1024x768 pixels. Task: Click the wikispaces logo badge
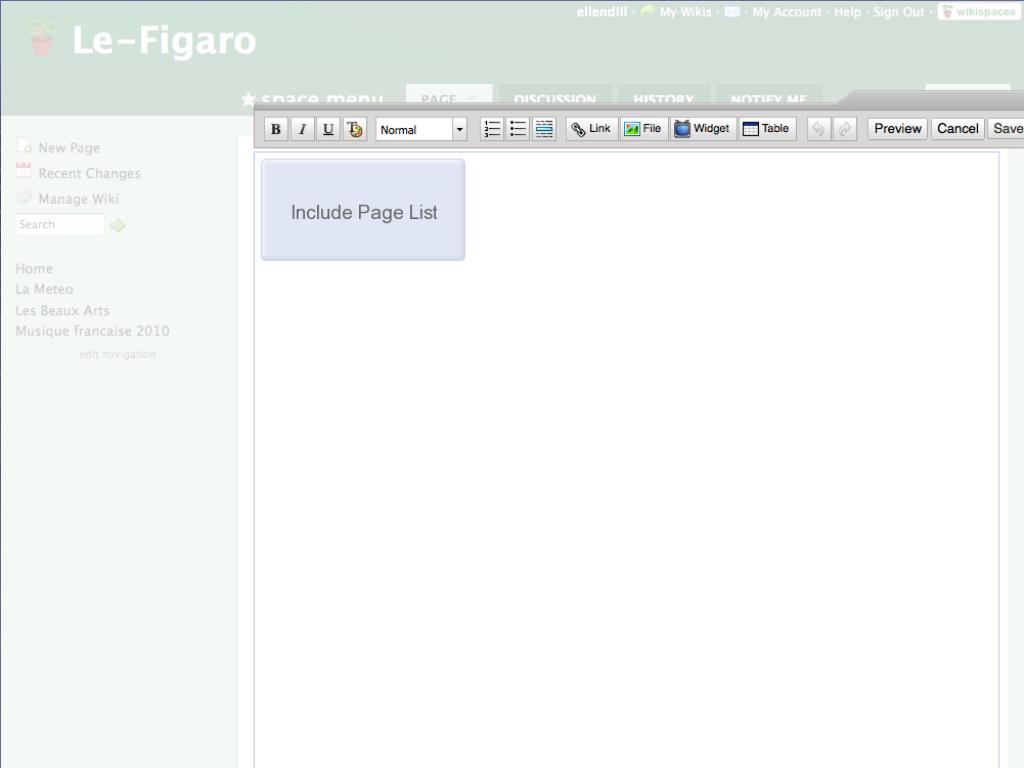click(977, 12)
